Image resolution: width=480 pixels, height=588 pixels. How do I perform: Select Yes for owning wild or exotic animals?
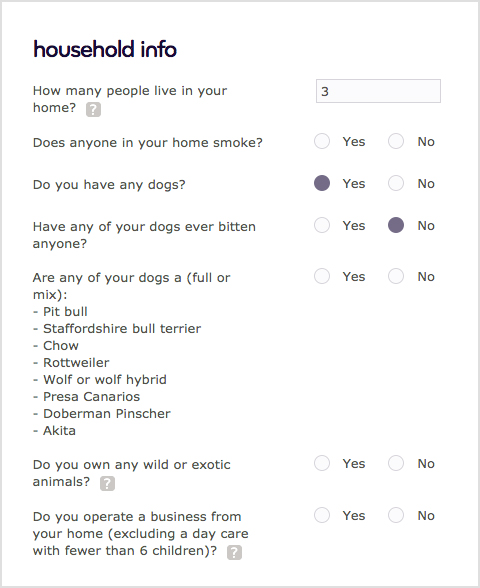(x=322, y=463)
